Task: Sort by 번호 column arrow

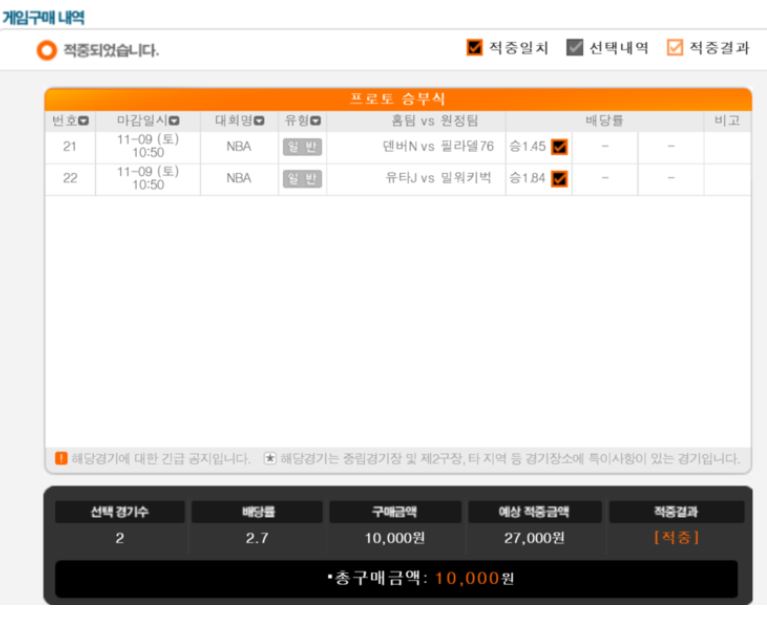Action: pos(84,120)
